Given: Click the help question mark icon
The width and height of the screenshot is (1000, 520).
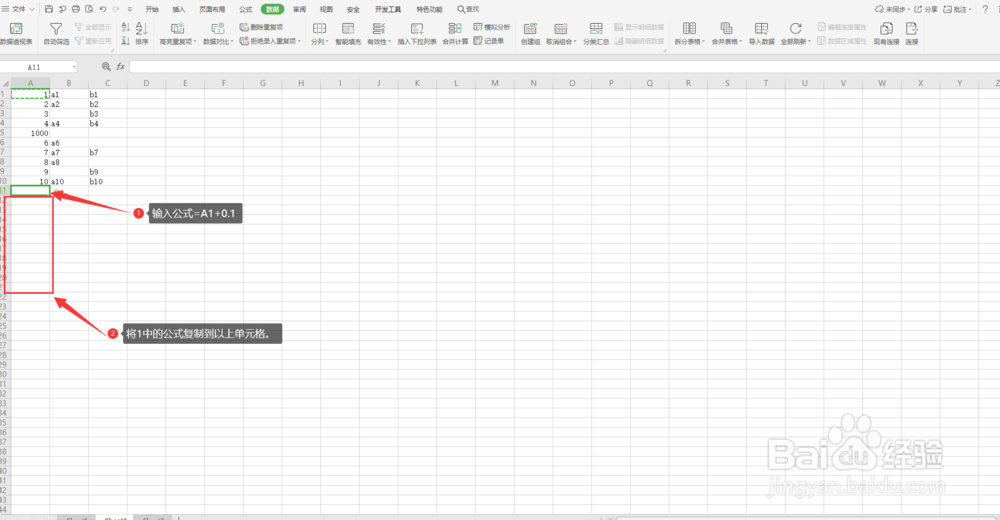Looking at the screenshot, I should click(985, 9).
